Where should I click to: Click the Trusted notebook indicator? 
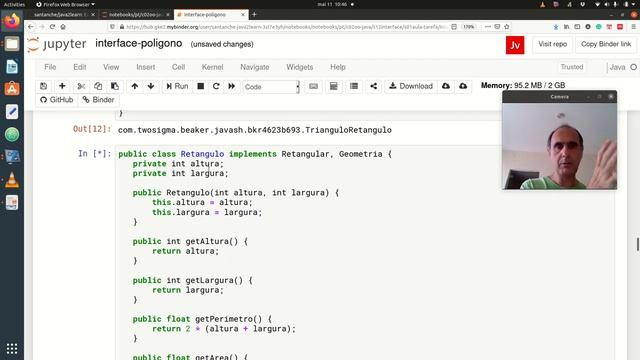click(572, 67)
